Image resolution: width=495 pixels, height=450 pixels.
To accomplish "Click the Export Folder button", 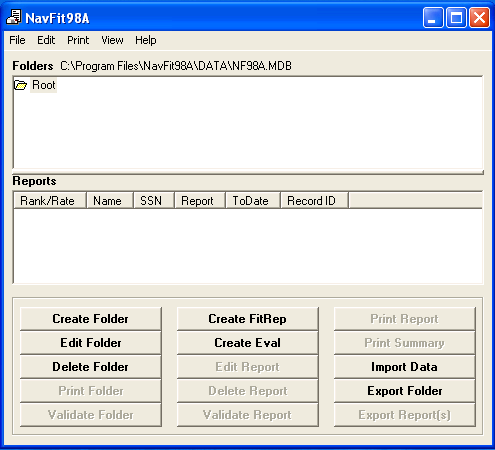I will coord(405,391).
